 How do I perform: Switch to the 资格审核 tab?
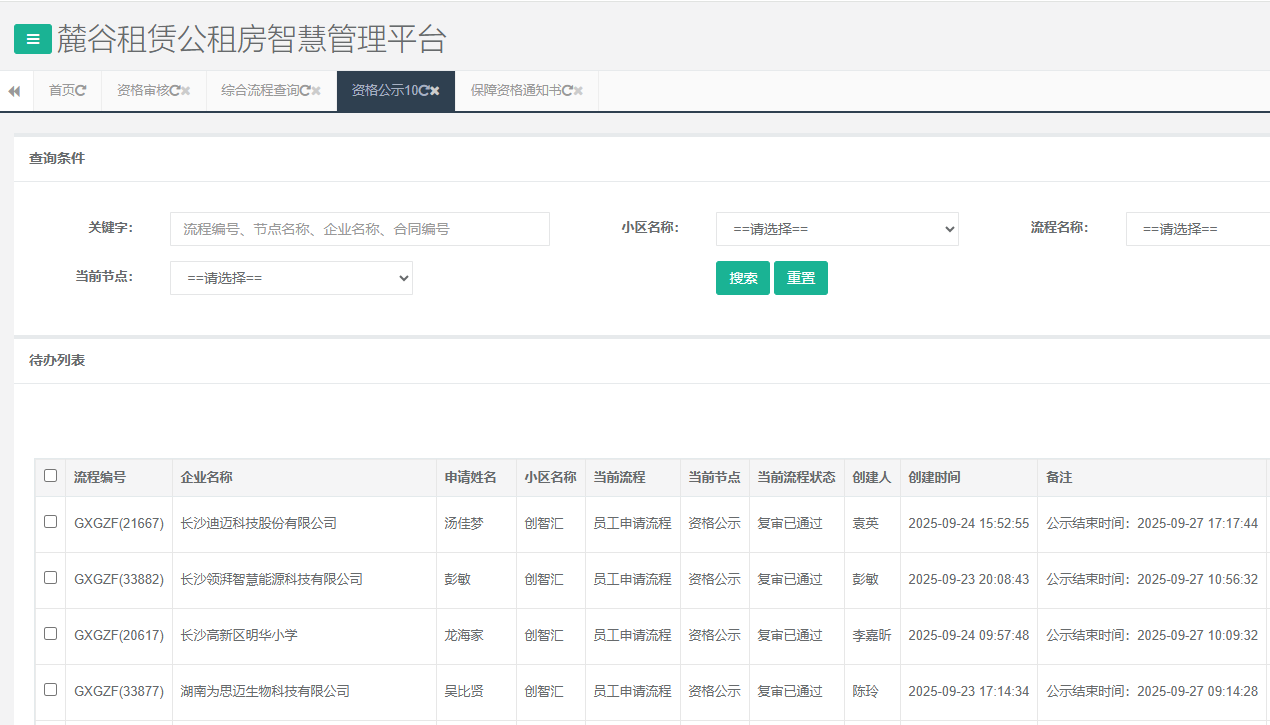tap(142, 91)
